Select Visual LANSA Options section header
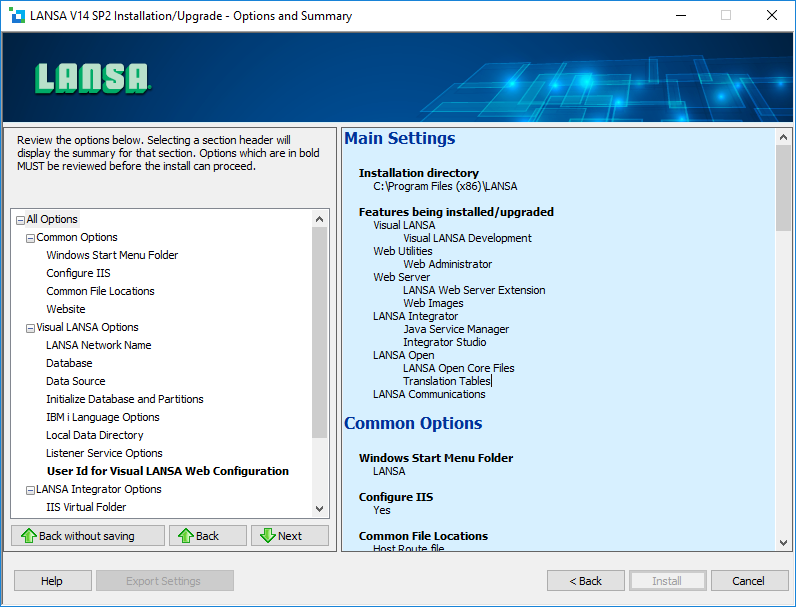Screen dimensions: 796x607 (87, 327)
